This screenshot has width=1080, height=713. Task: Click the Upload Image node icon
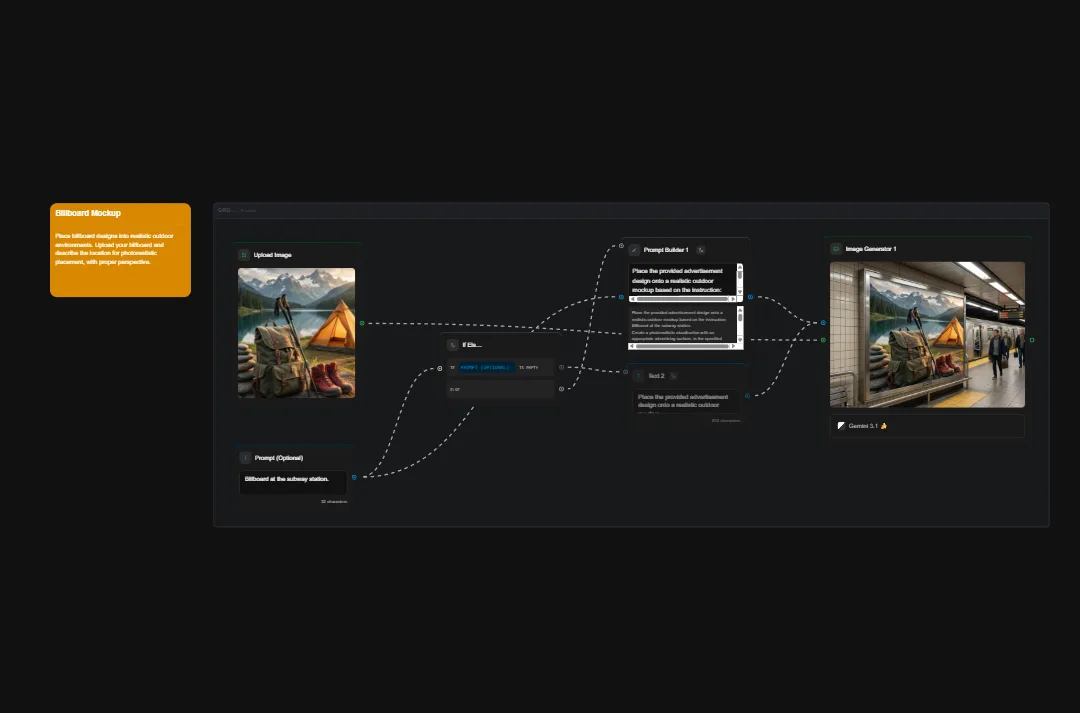tap(244, 255)
